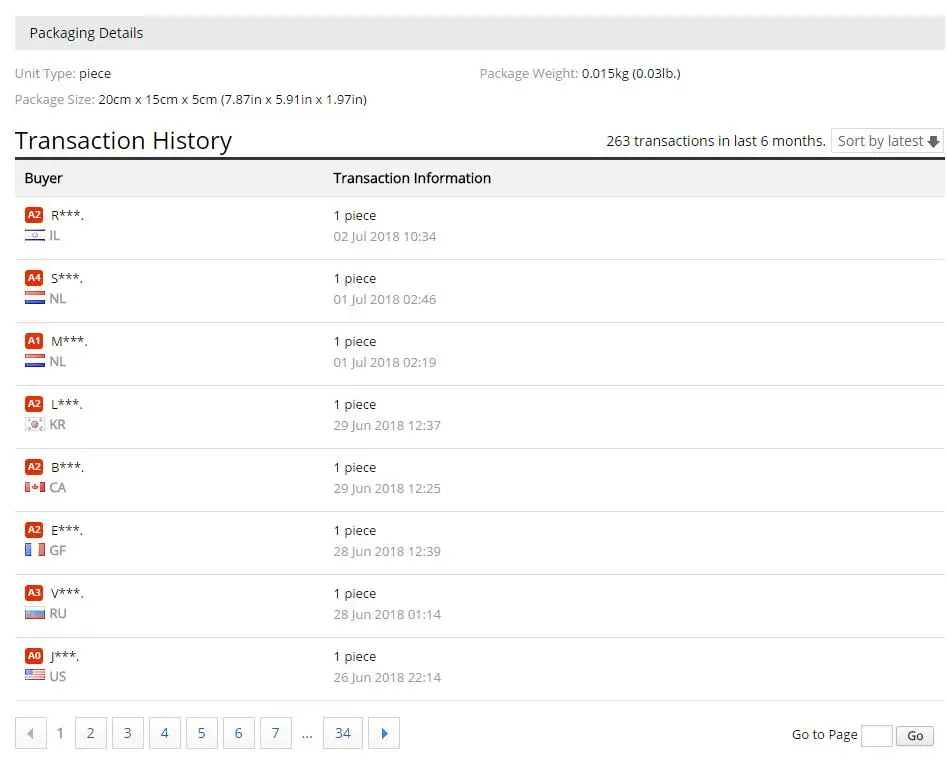The width and height of the screenshot is (947, 769).
Task: Click the Go button
Action: pyautogui.click(x=915, y=736)
